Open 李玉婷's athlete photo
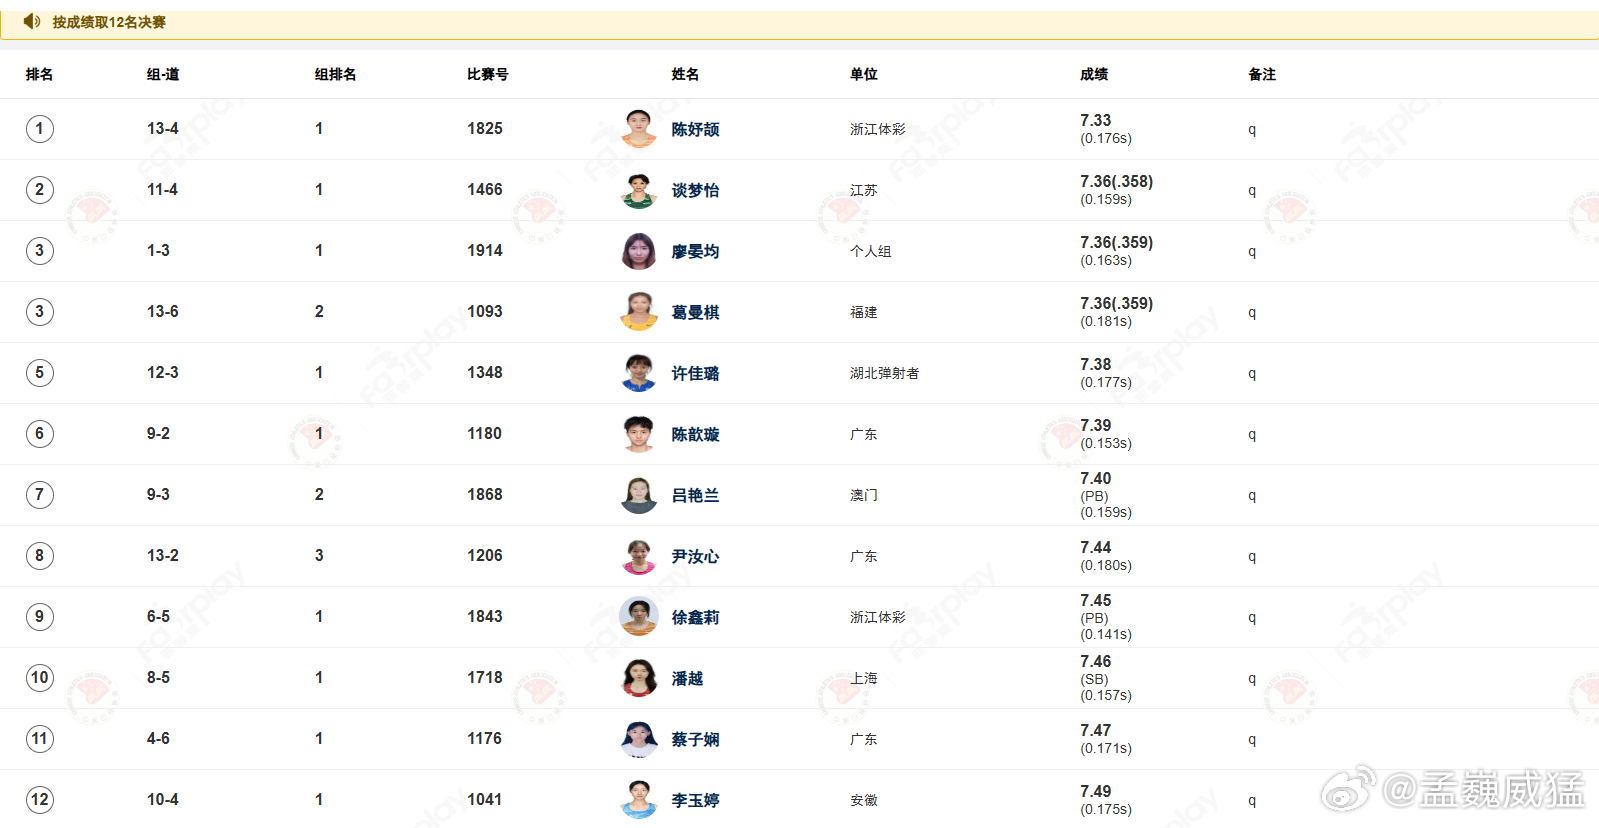The height and width of the screenshot is (828, 1599). [639, 800]
